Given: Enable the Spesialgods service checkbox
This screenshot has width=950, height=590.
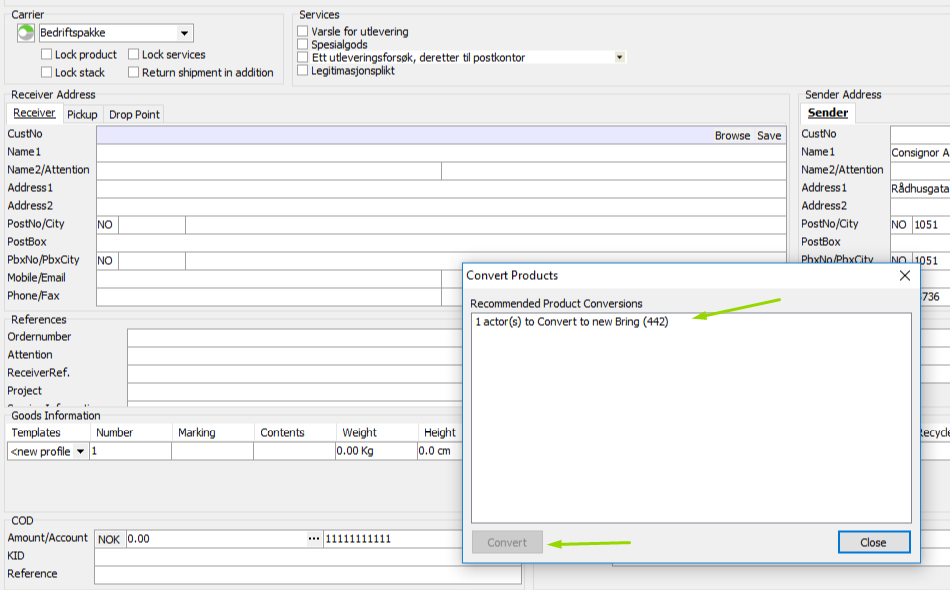Looking at the screenshot, I should 303,45.
